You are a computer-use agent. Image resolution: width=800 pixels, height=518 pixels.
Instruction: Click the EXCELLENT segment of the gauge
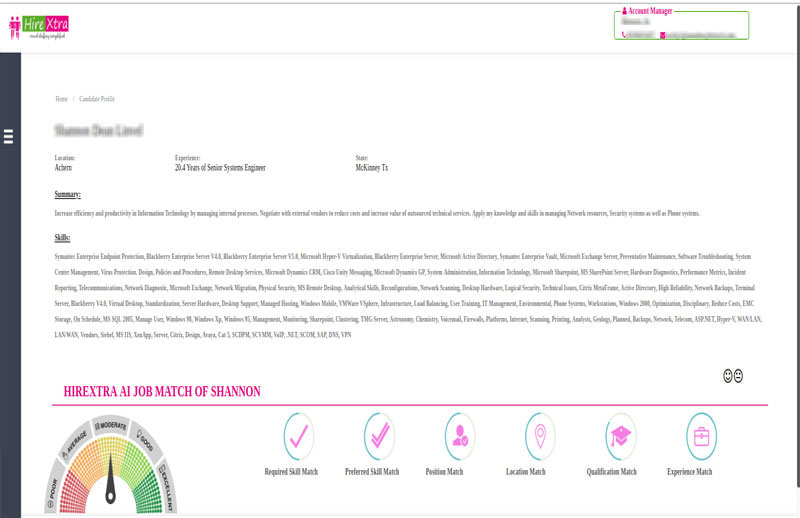[x=167, y=486]
